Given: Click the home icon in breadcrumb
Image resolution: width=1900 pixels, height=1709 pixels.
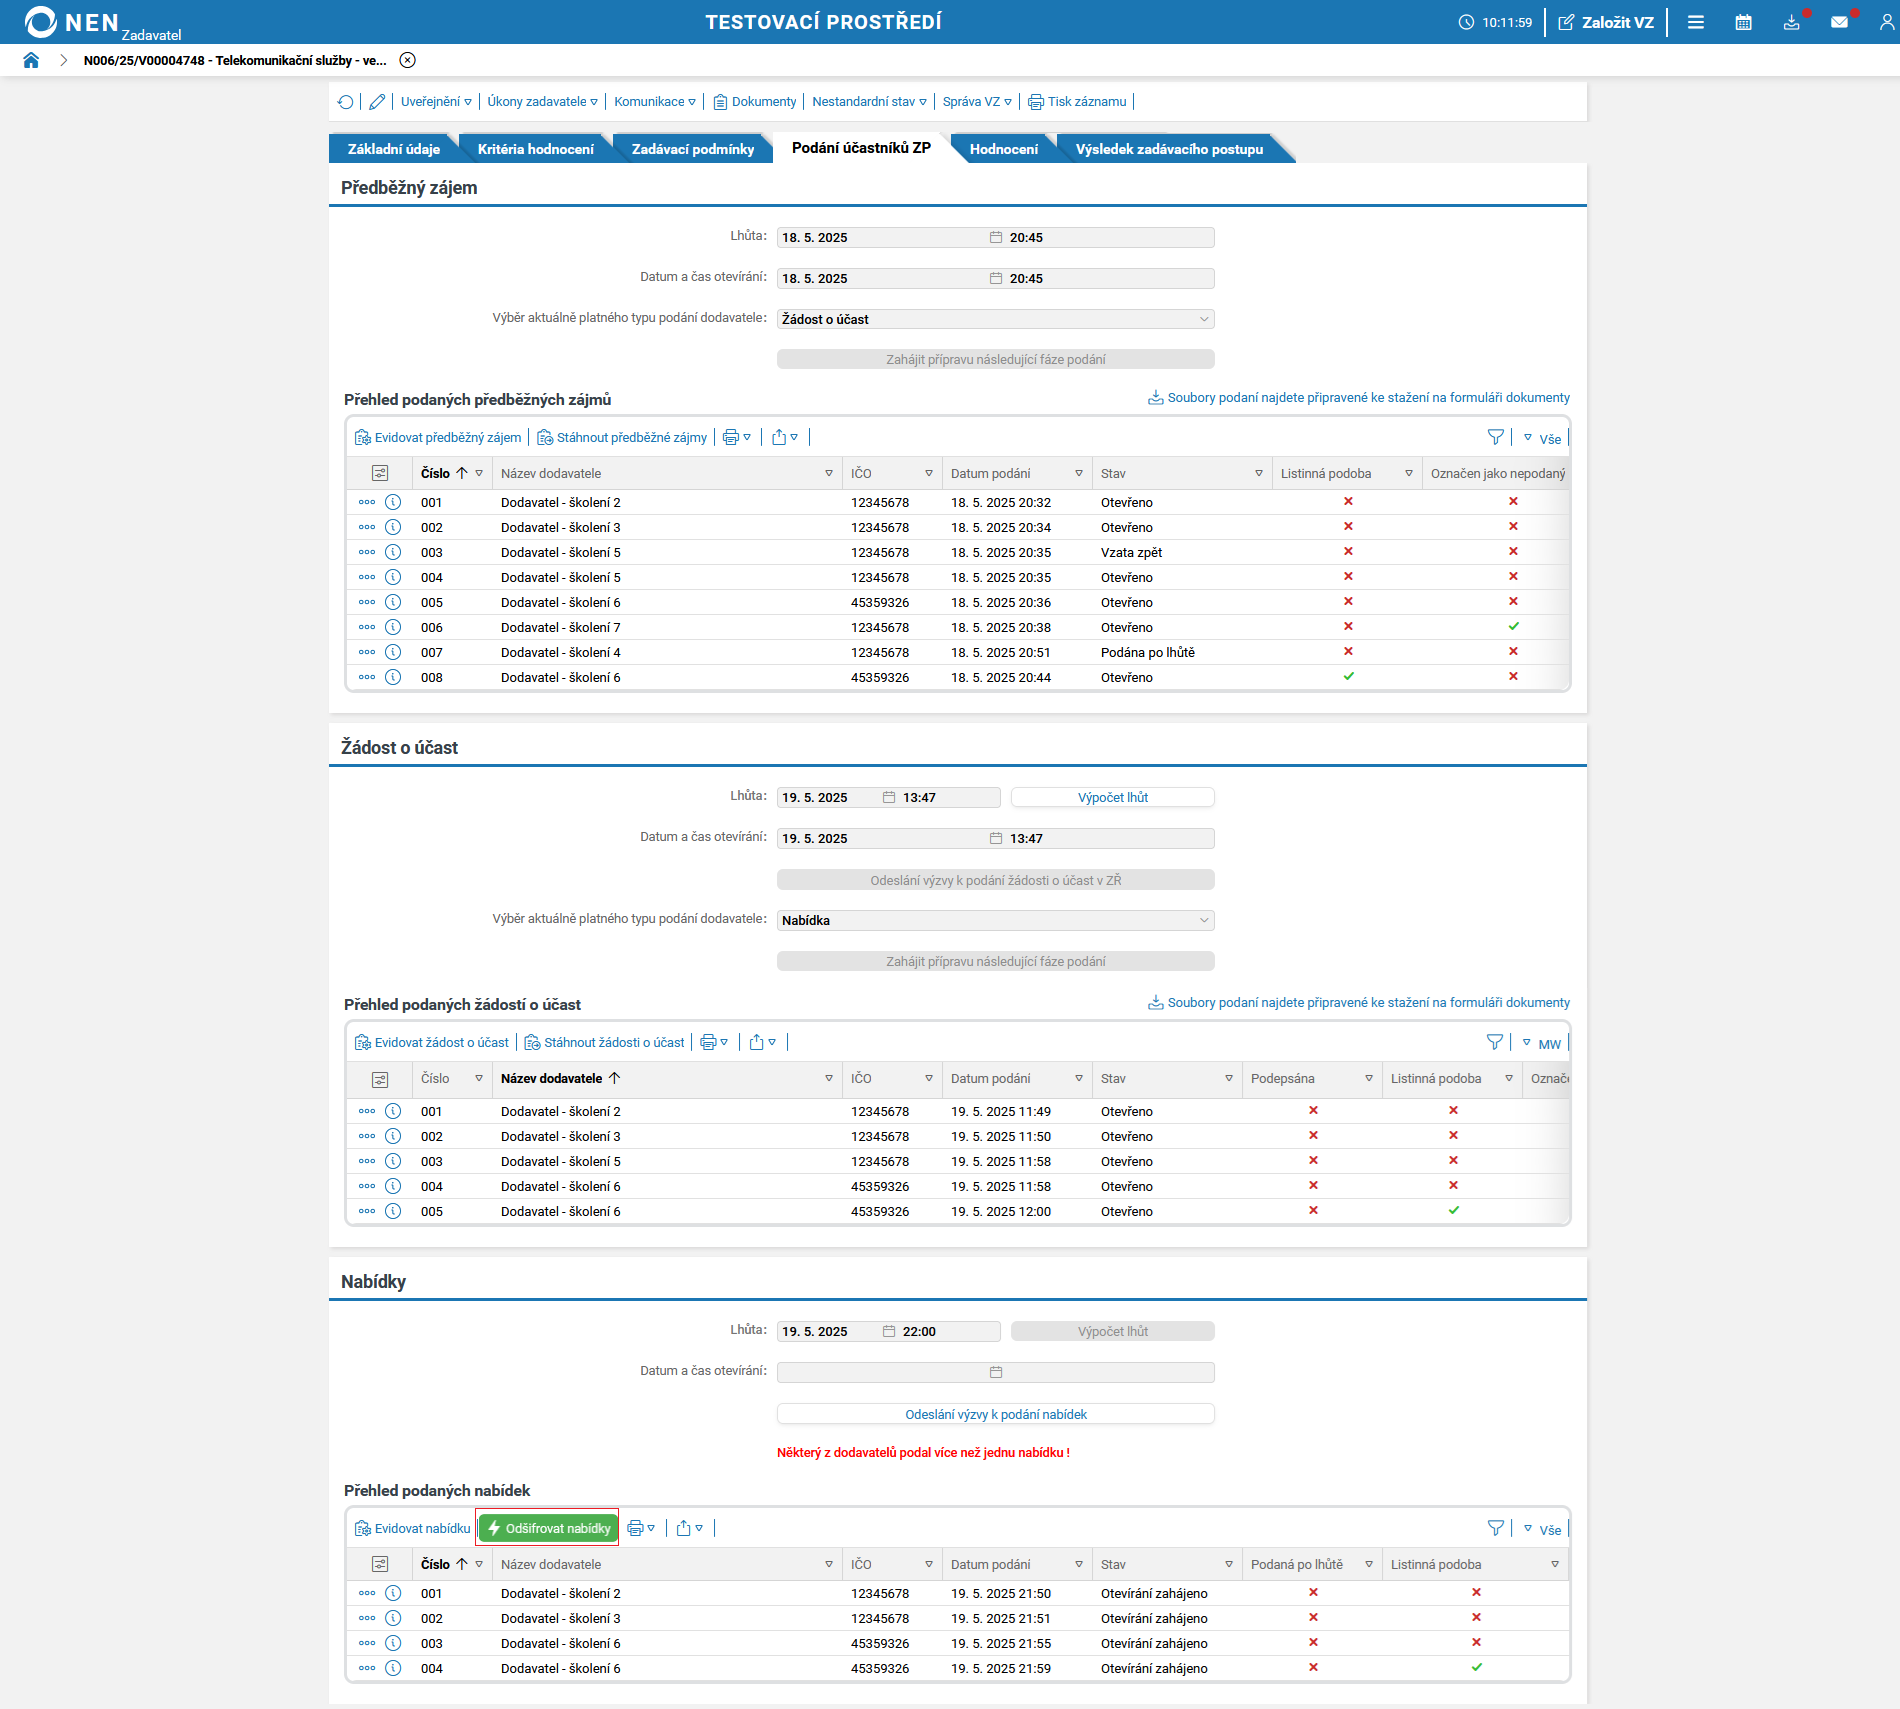Looking at the screenshot, I should pyautogui.click(x=31, y=60).
